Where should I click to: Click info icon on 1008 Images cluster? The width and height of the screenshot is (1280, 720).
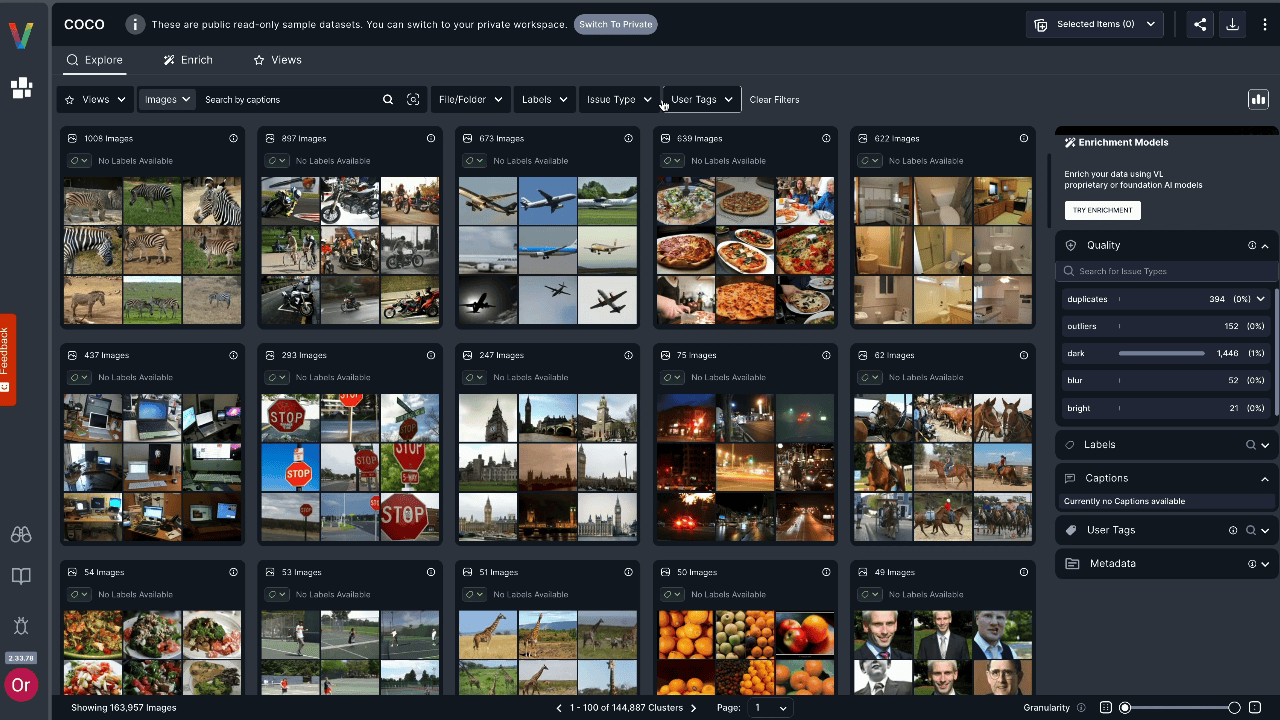click(x=233, y=138)
